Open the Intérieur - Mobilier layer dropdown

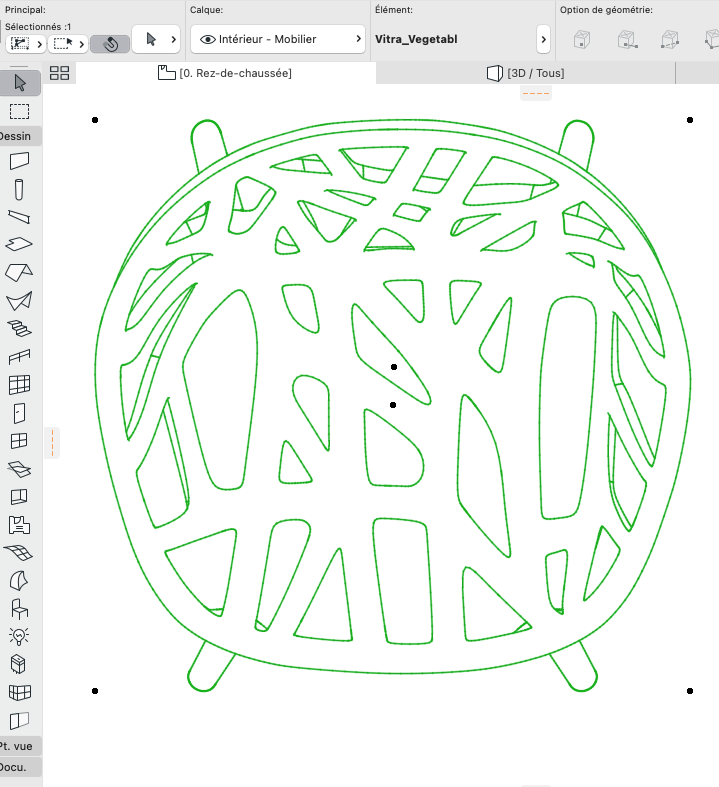(x=278, y=39)
